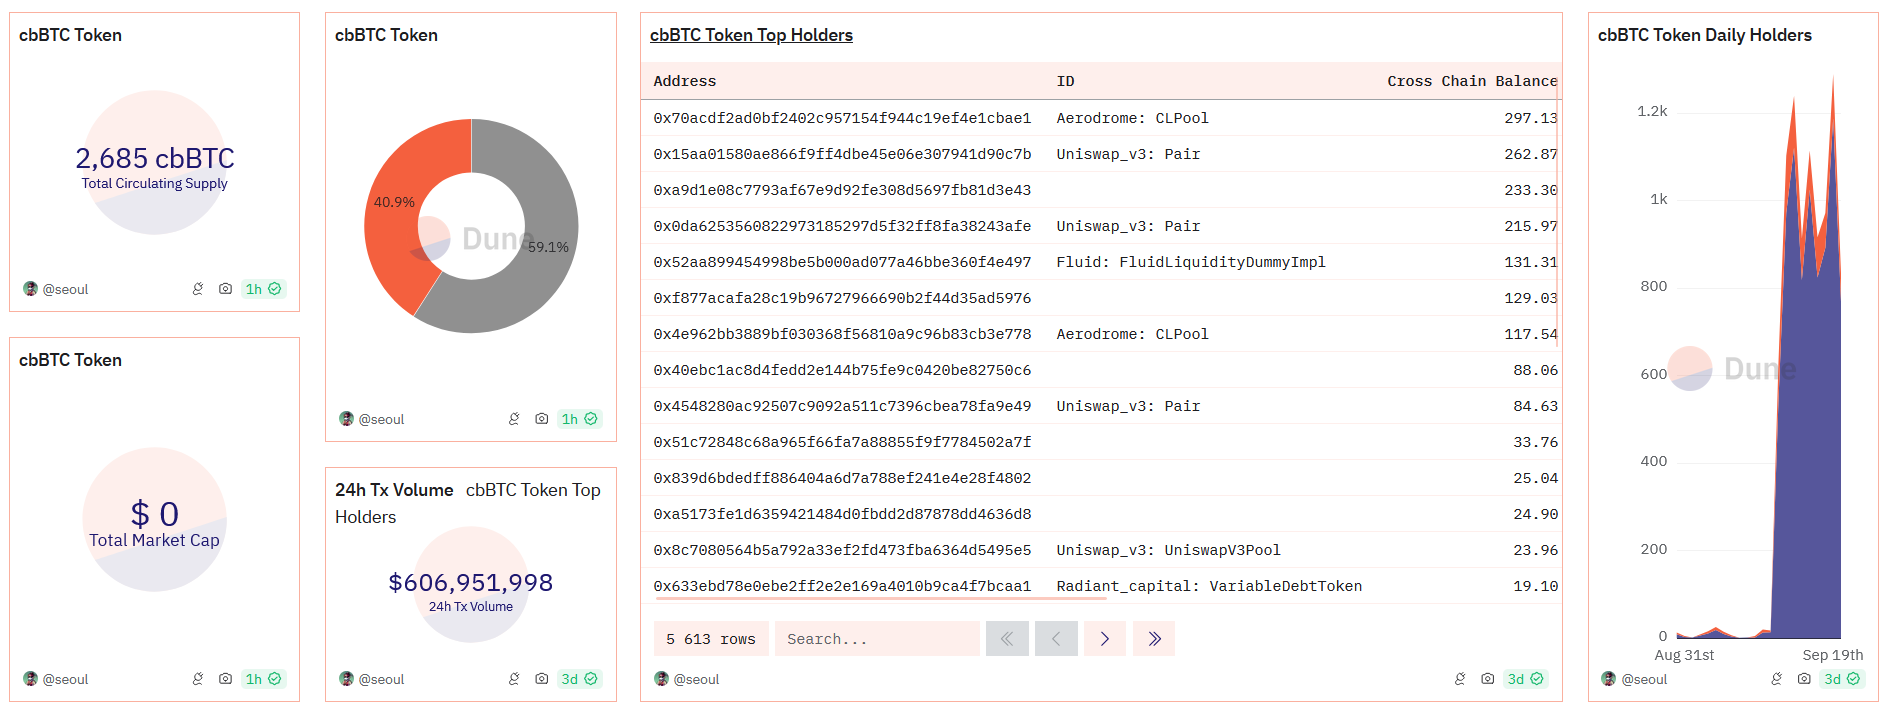Select address 0x0da6253560822973185297d5f32ff8fa38243afe
This screenshot has height=720, width=1888.
[842, 226]
